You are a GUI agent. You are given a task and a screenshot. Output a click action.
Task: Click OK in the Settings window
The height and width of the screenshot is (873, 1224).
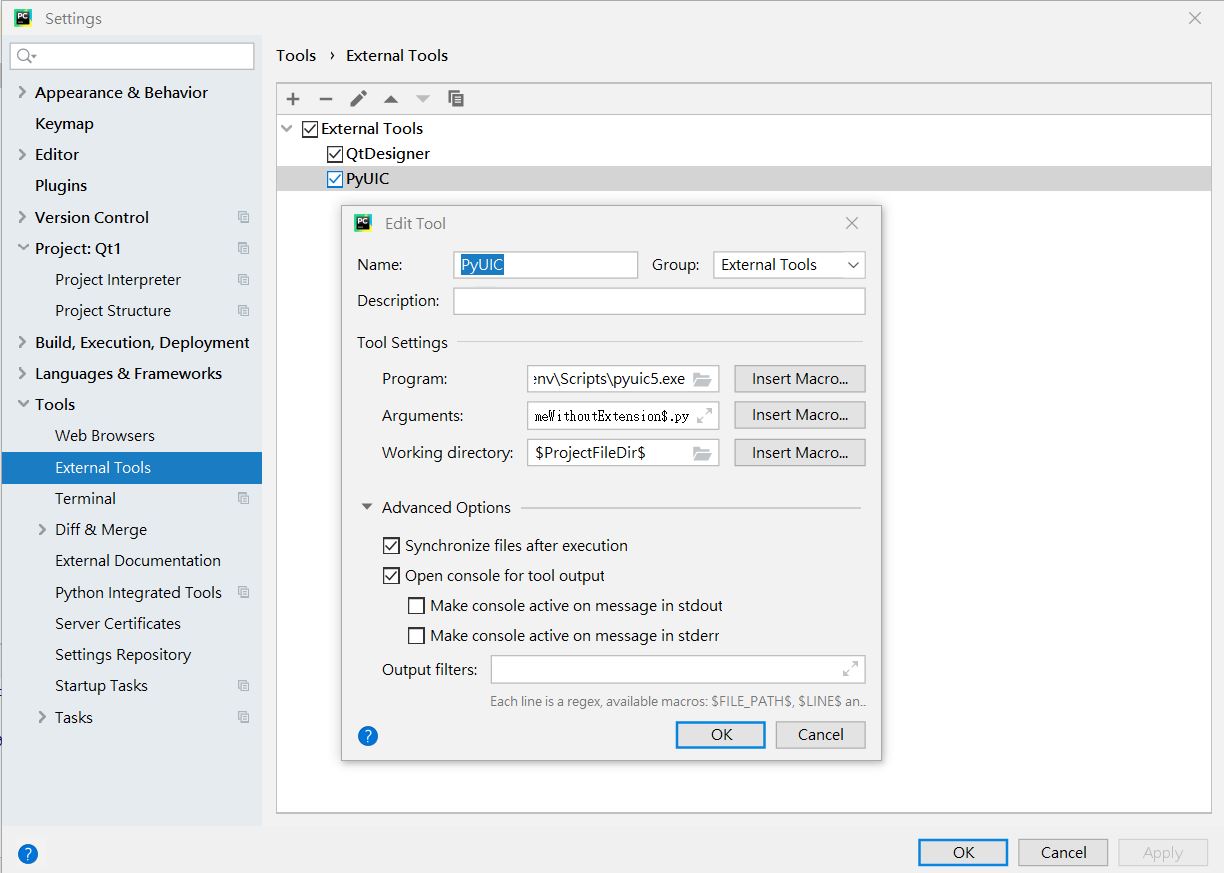(963, 853)
